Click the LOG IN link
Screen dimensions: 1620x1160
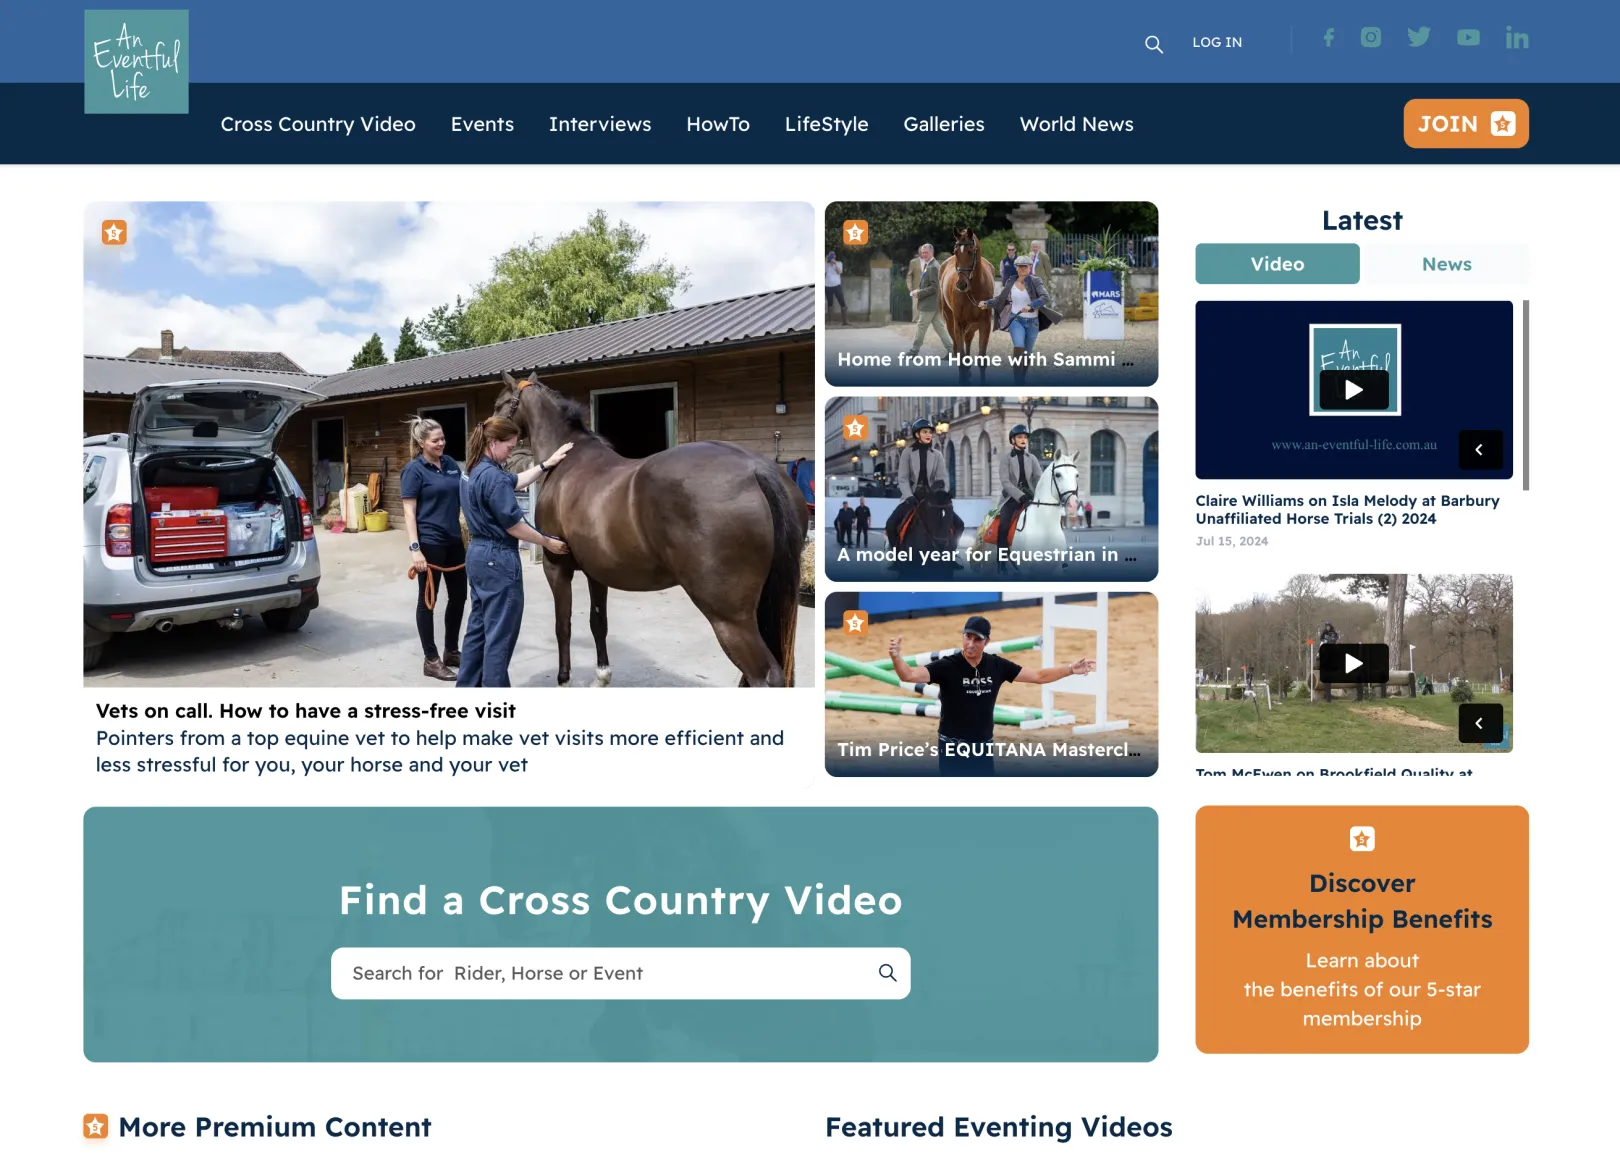coord(1216,42)
